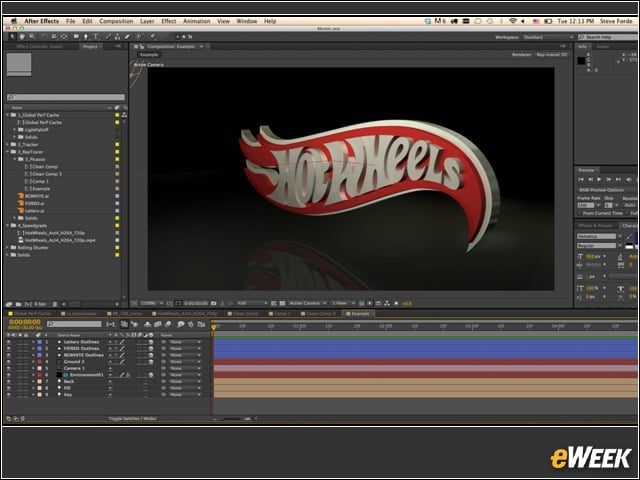The image size is (640, 480).
Task: Hide the Fill light layer
Action: (9, 388)
